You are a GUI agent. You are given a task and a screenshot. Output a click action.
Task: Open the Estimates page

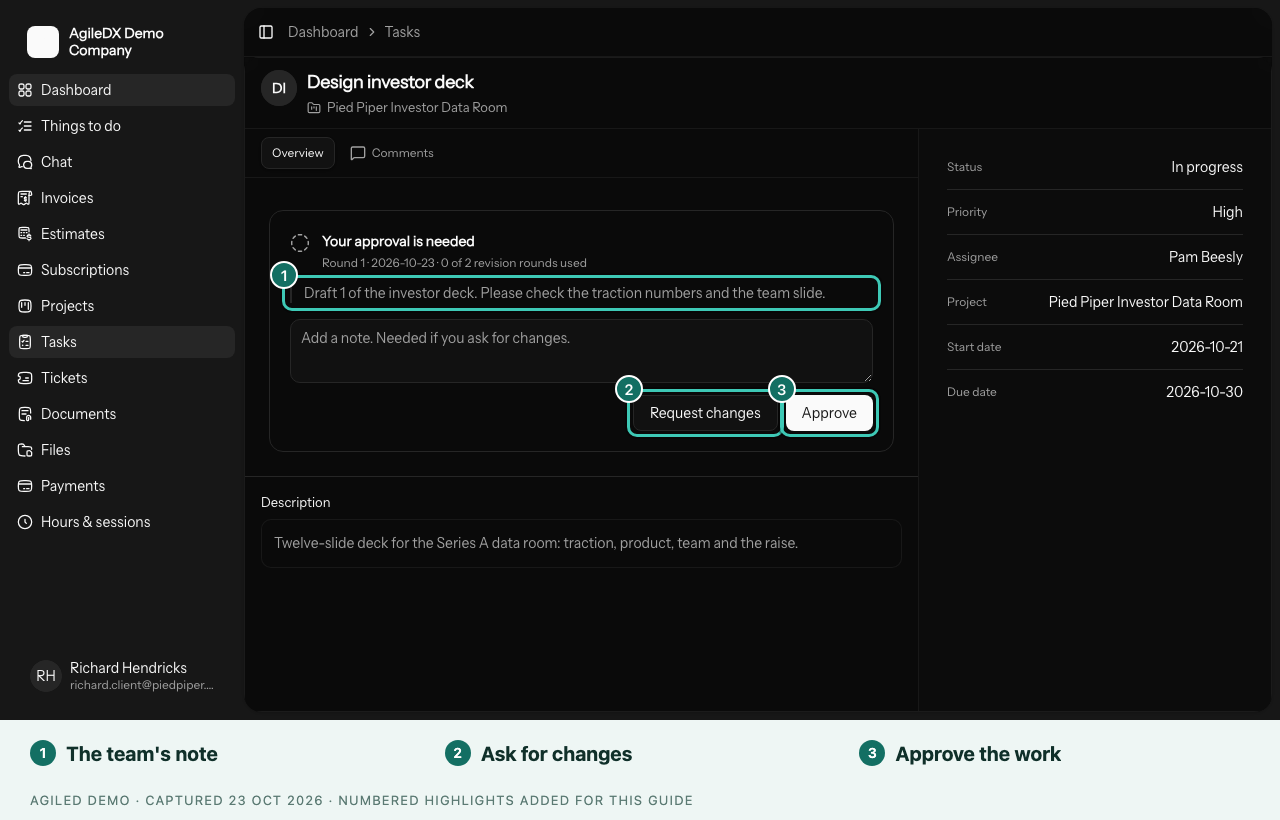pos(122,234)
